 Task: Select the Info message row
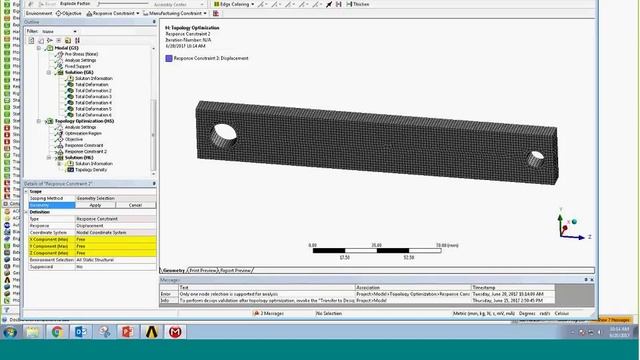357,300
